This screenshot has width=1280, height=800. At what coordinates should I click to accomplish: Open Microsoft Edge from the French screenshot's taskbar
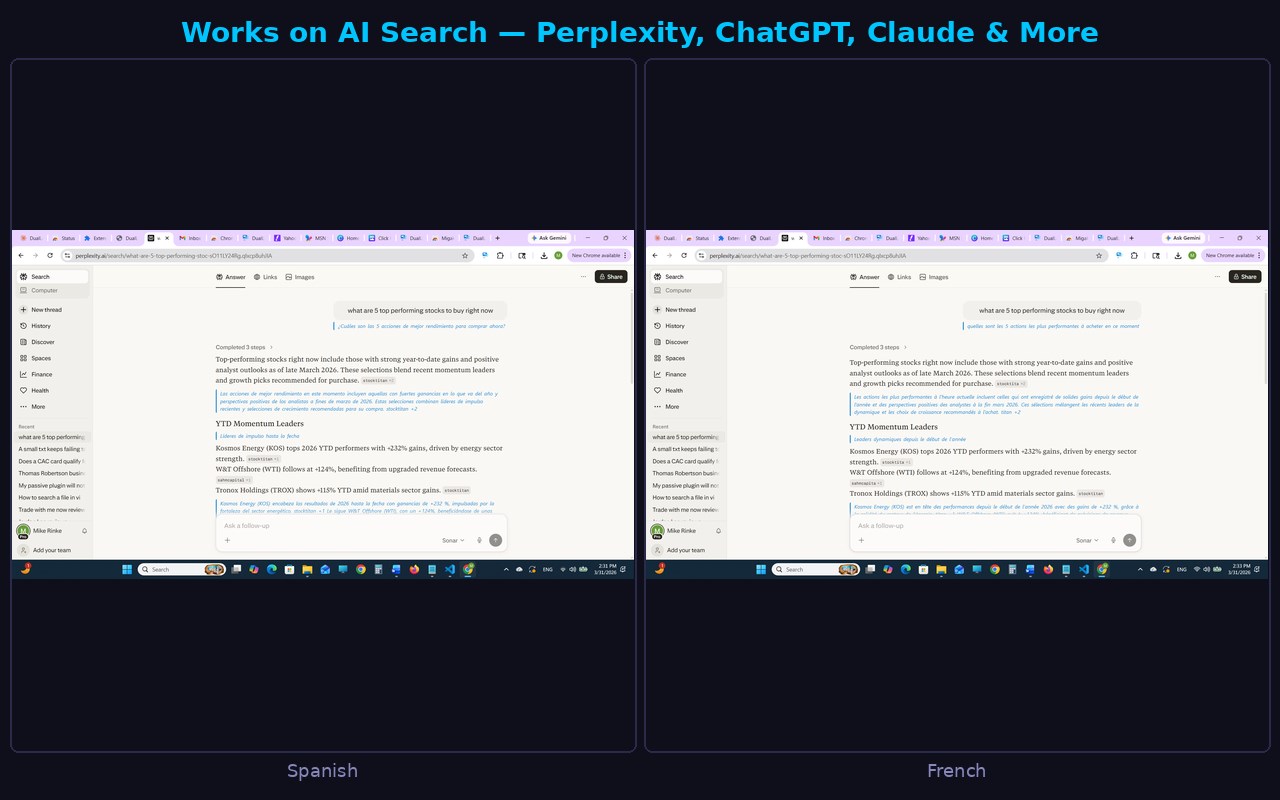(905, 569)
